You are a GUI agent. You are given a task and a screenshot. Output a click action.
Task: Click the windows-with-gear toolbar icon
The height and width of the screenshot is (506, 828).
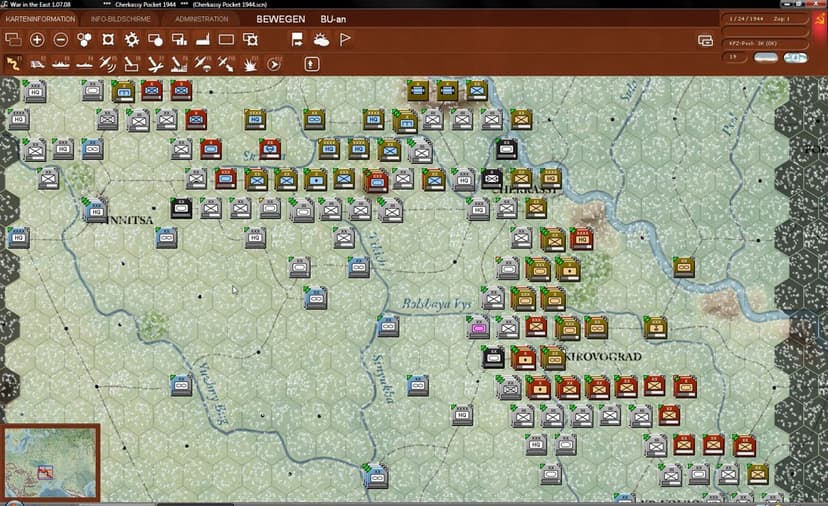click(x=250, y=40)
